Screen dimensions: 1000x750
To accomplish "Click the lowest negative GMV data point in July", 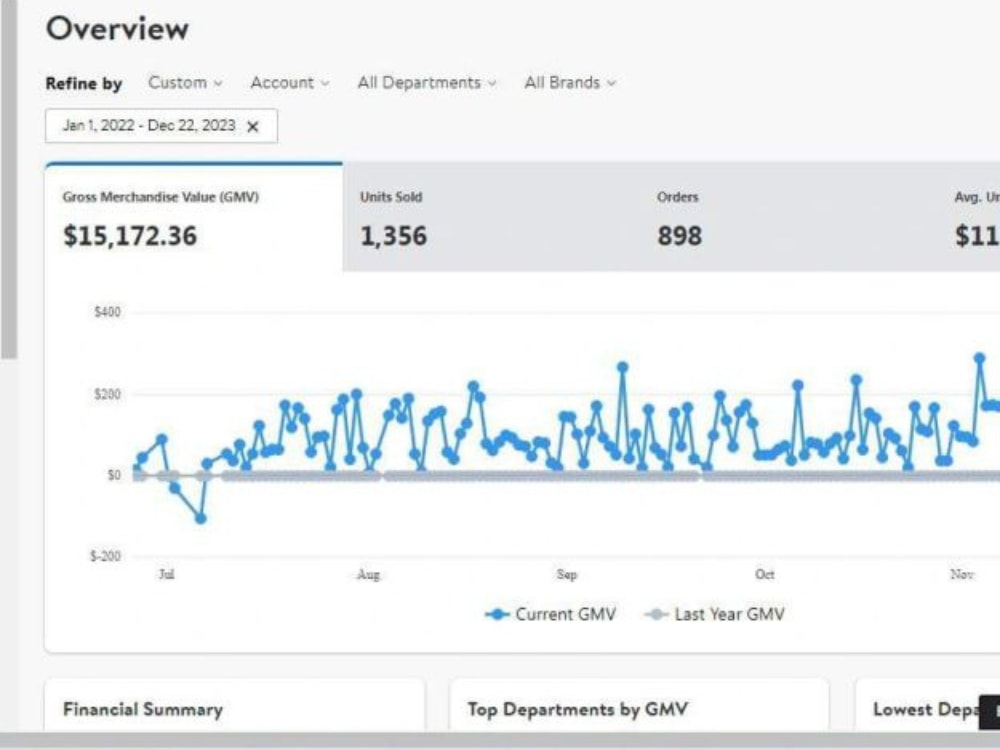I will pyautogui.click(x=200, y=518).
